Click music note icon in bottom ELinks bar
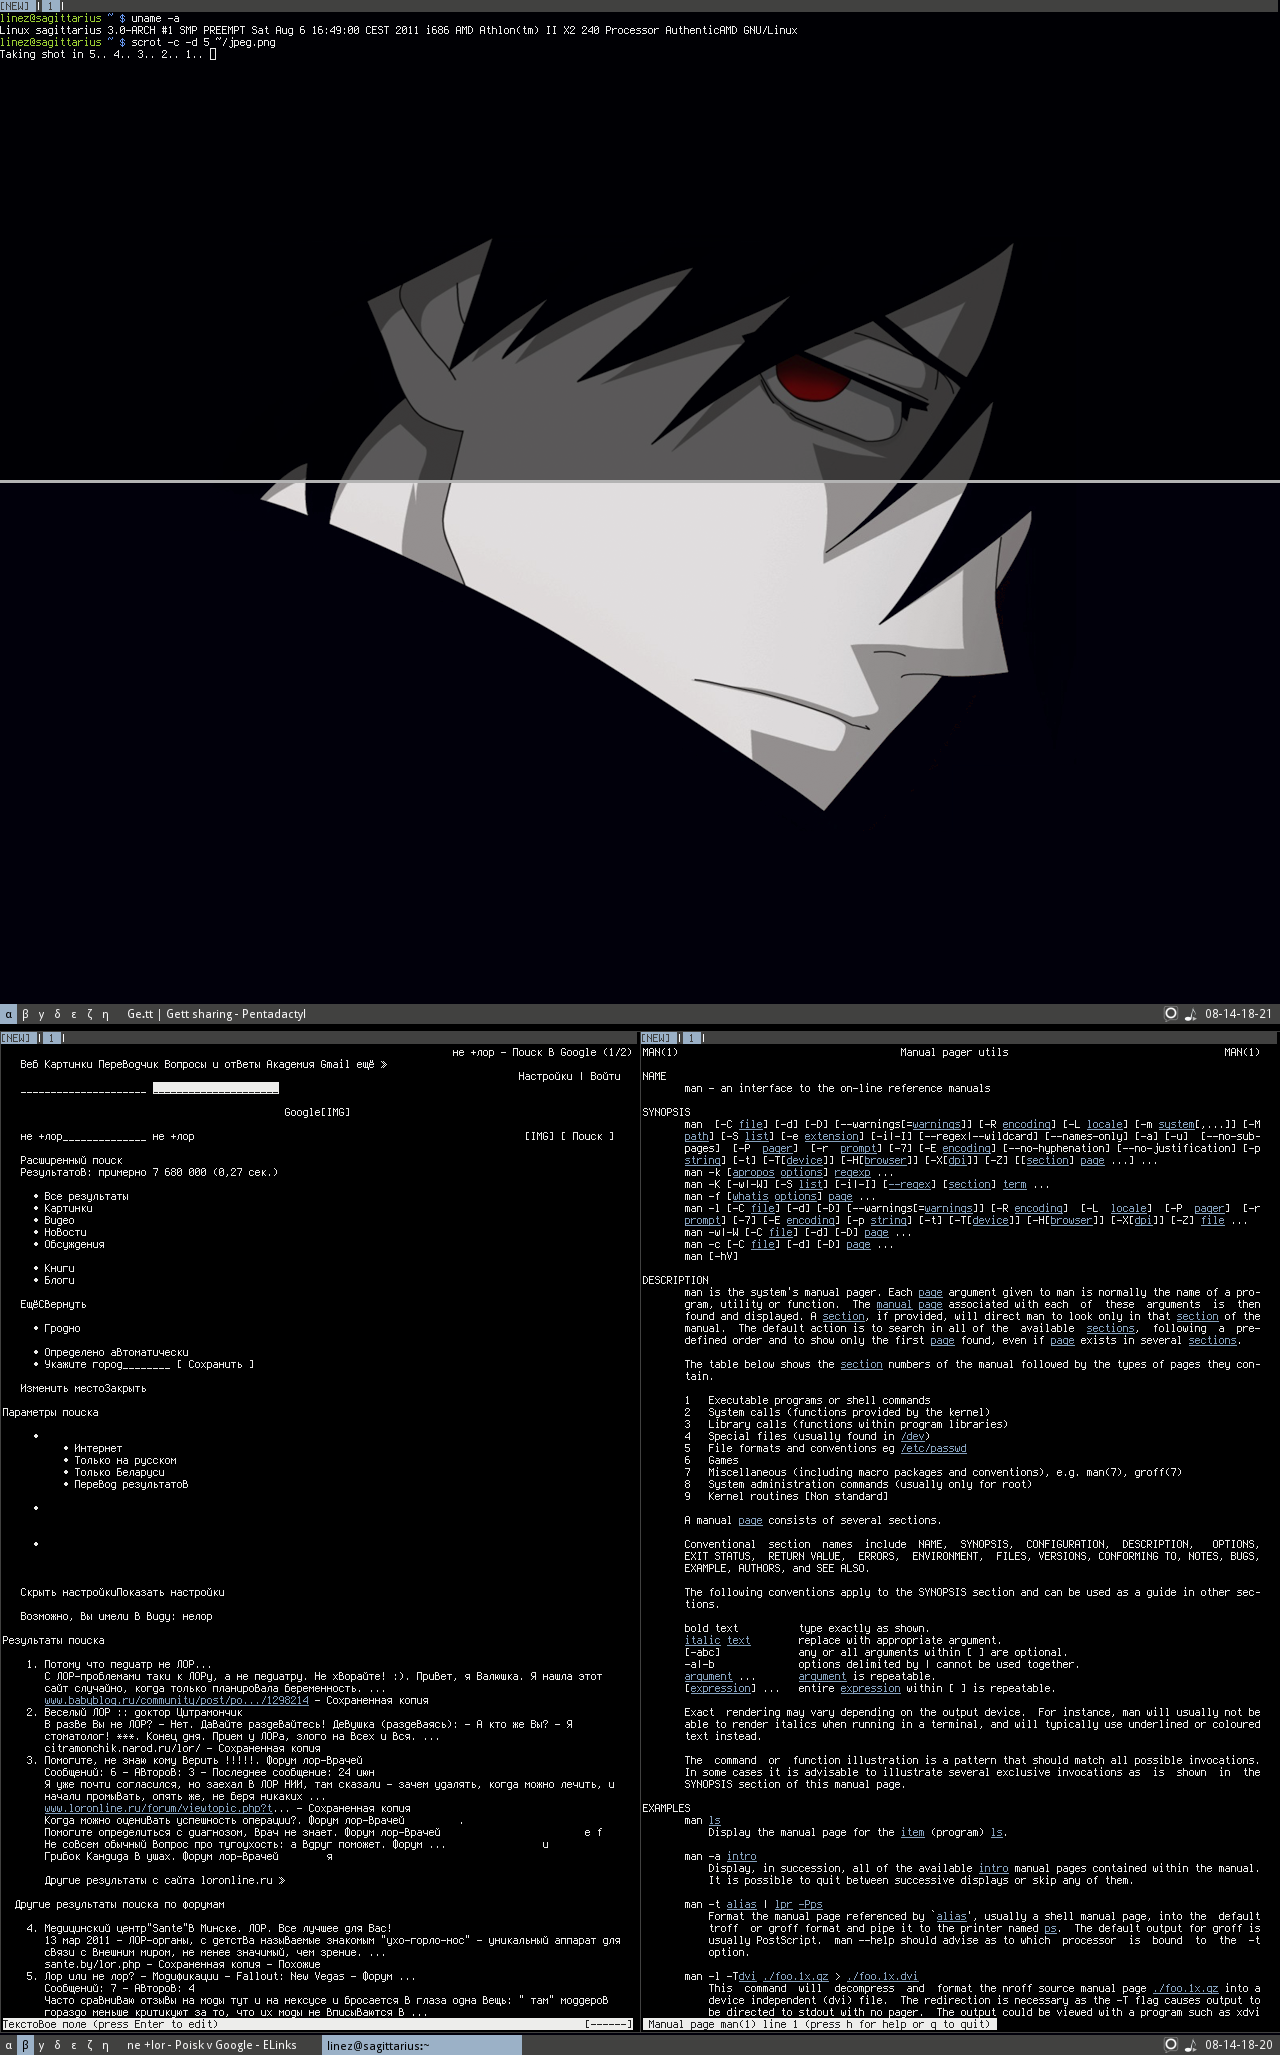The image size is (1280, 2055). 1190,2045
